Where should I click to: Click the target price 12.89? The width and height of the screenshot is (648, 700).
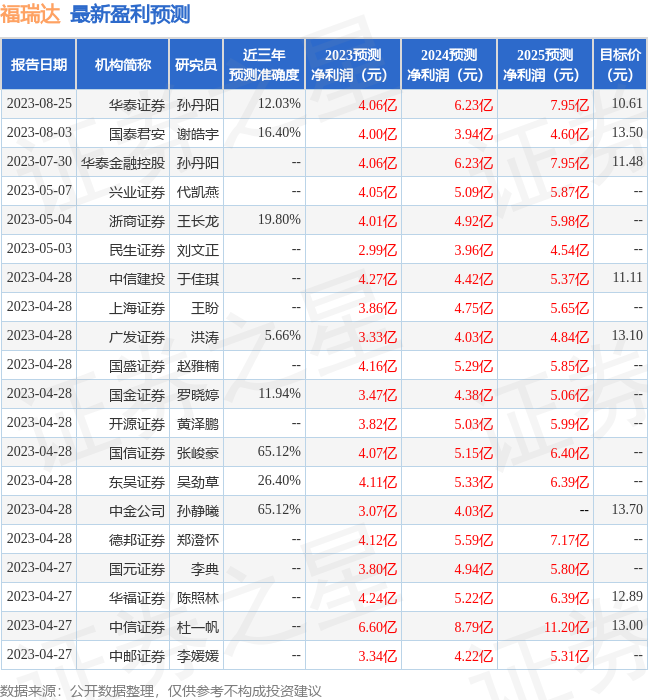point(627,597)
